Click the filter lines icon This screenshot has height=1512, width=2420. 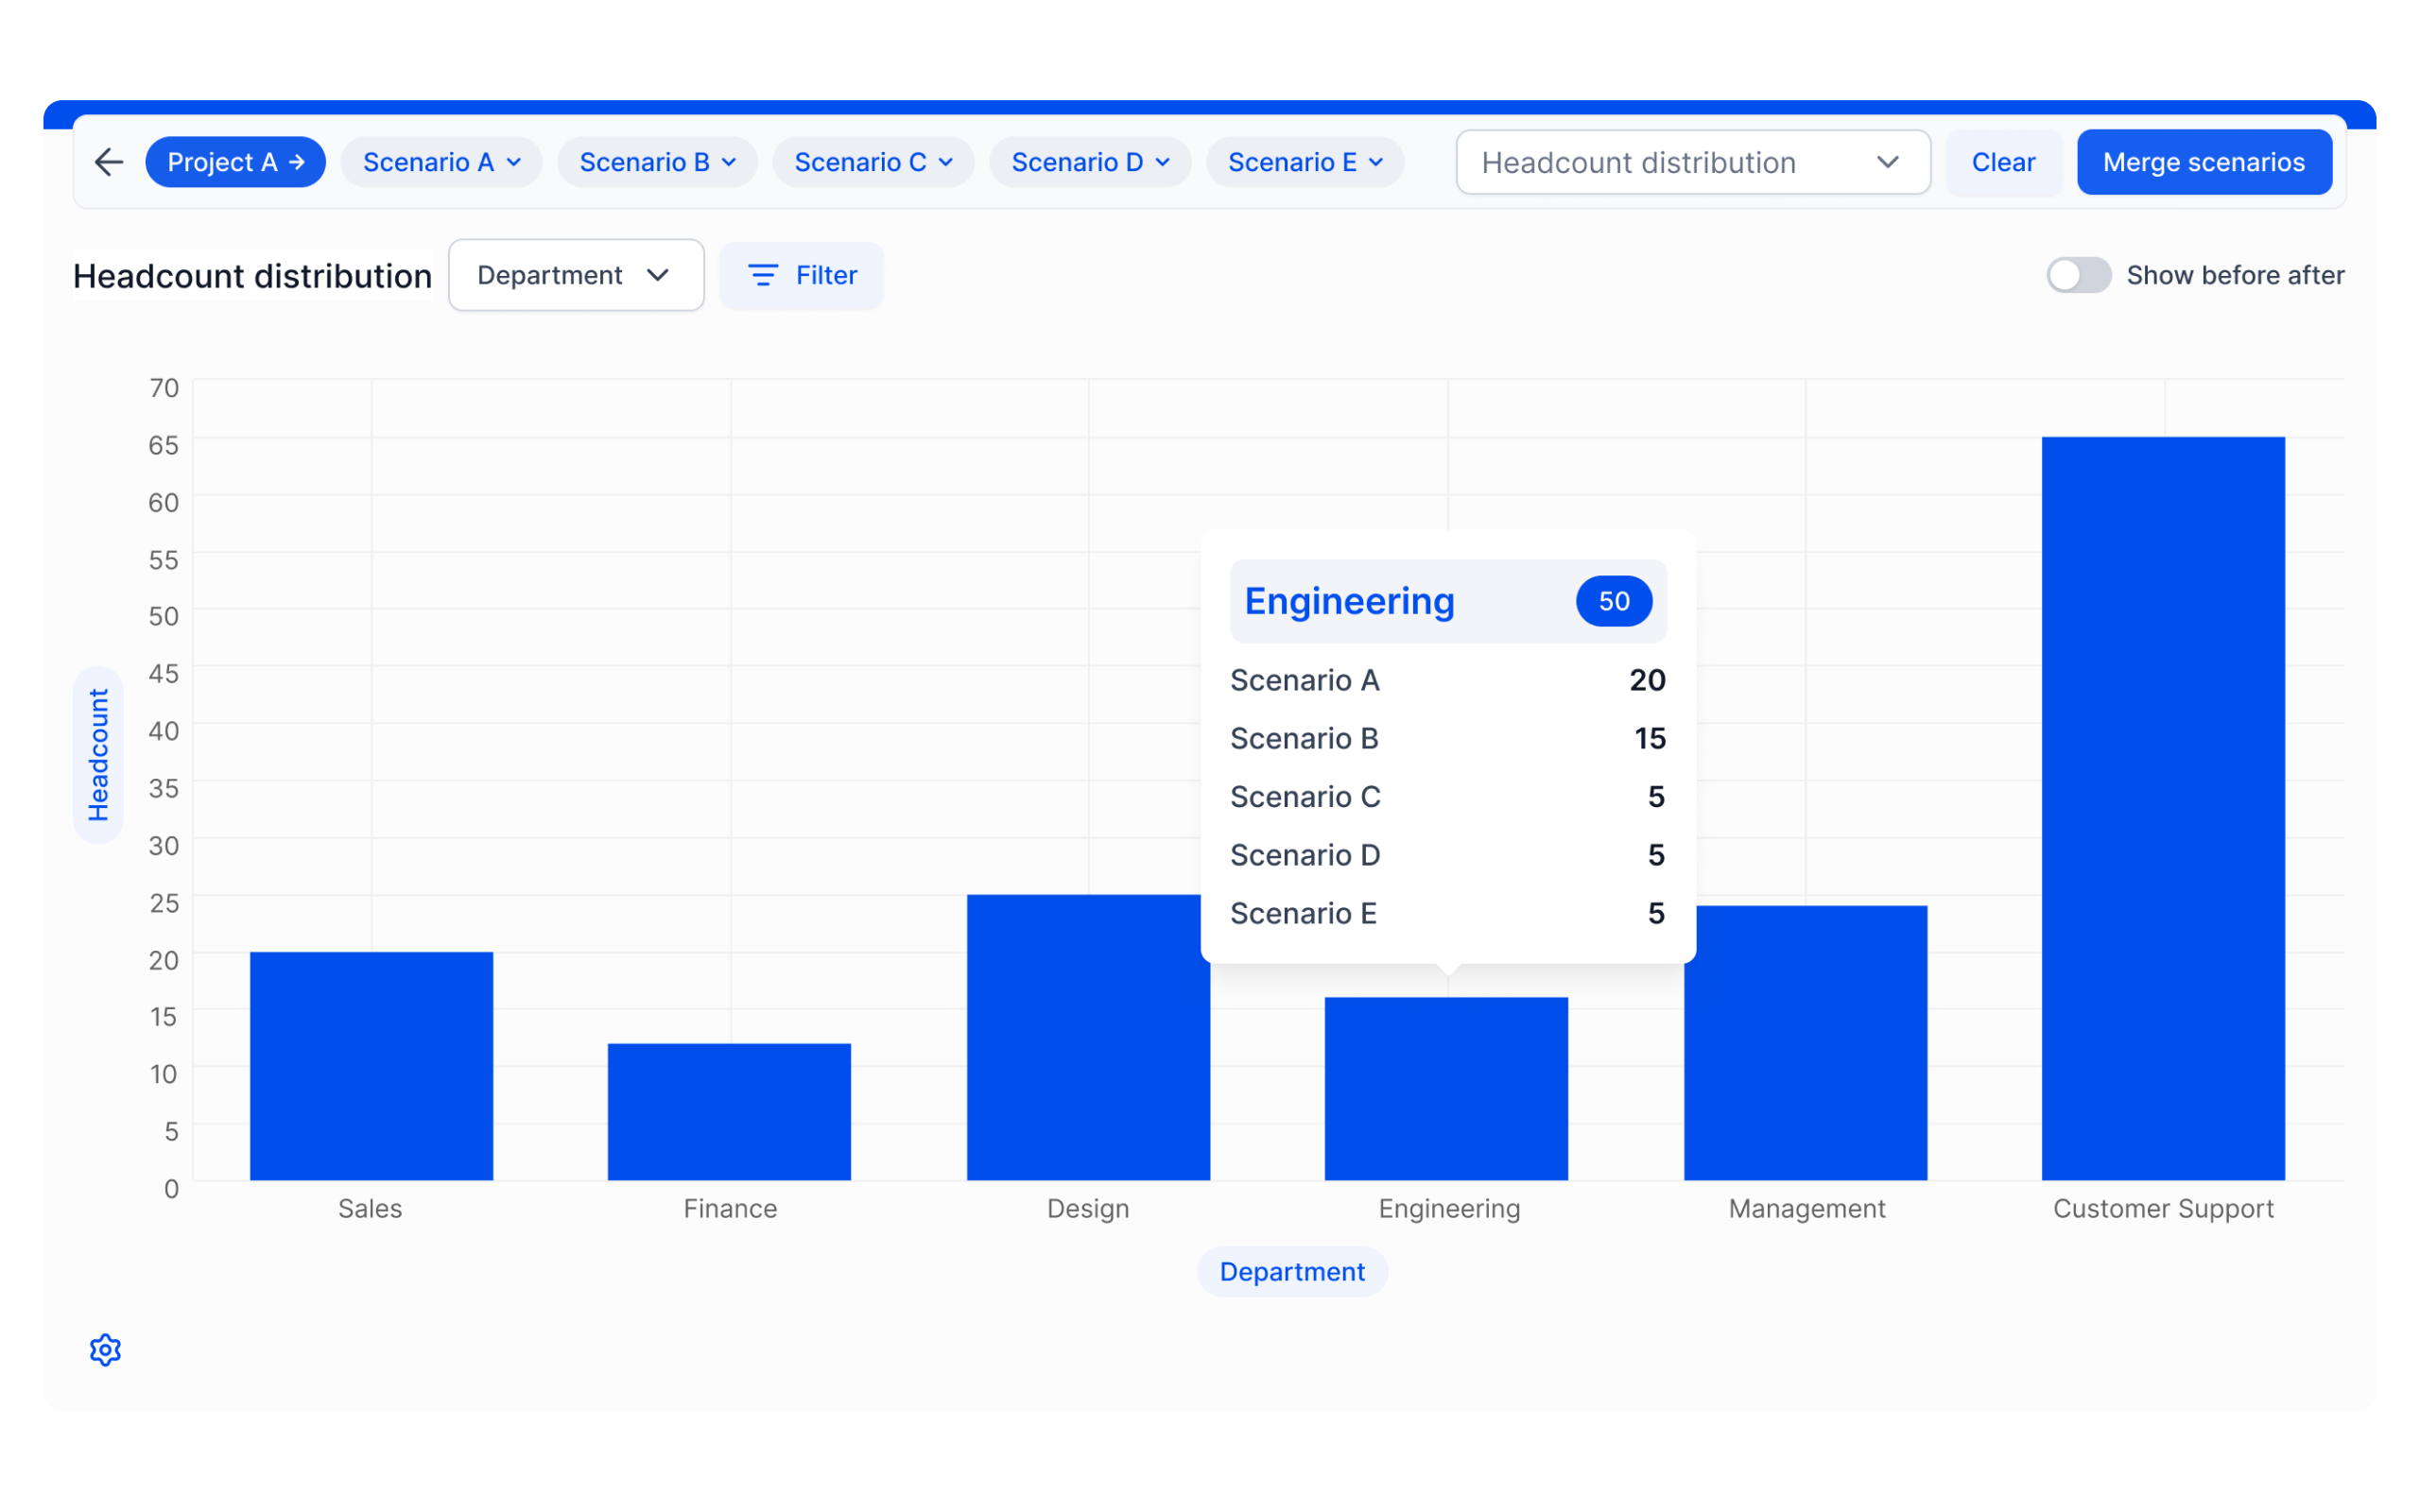click(x=763, y=275)
